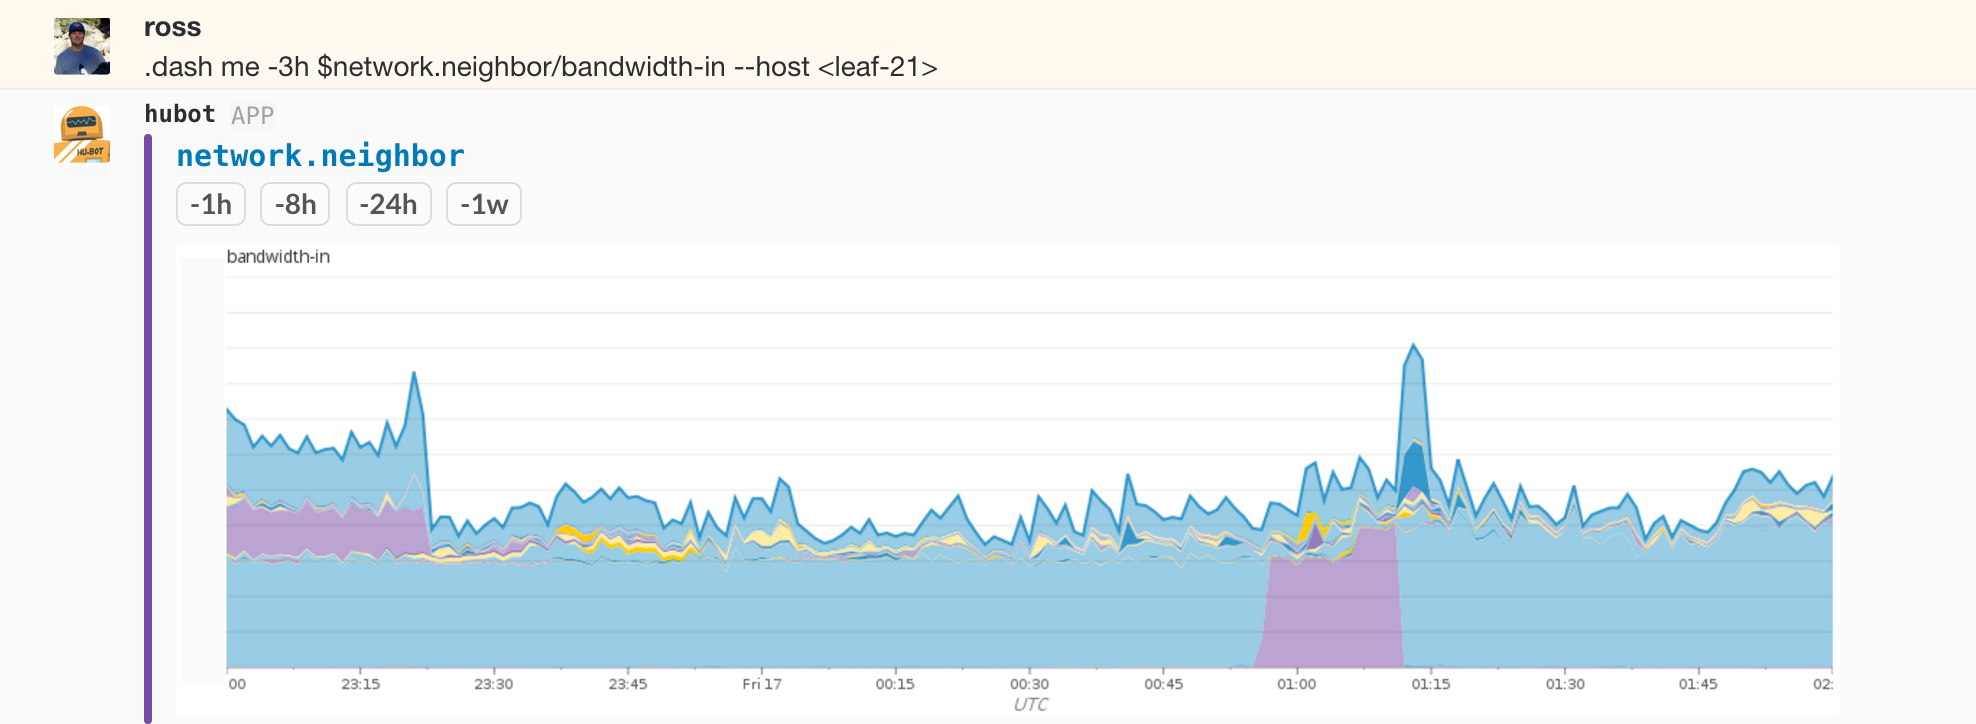The image size is (1976, 724).
Task: Click the hubot bot username
Action: click(180, 114)
